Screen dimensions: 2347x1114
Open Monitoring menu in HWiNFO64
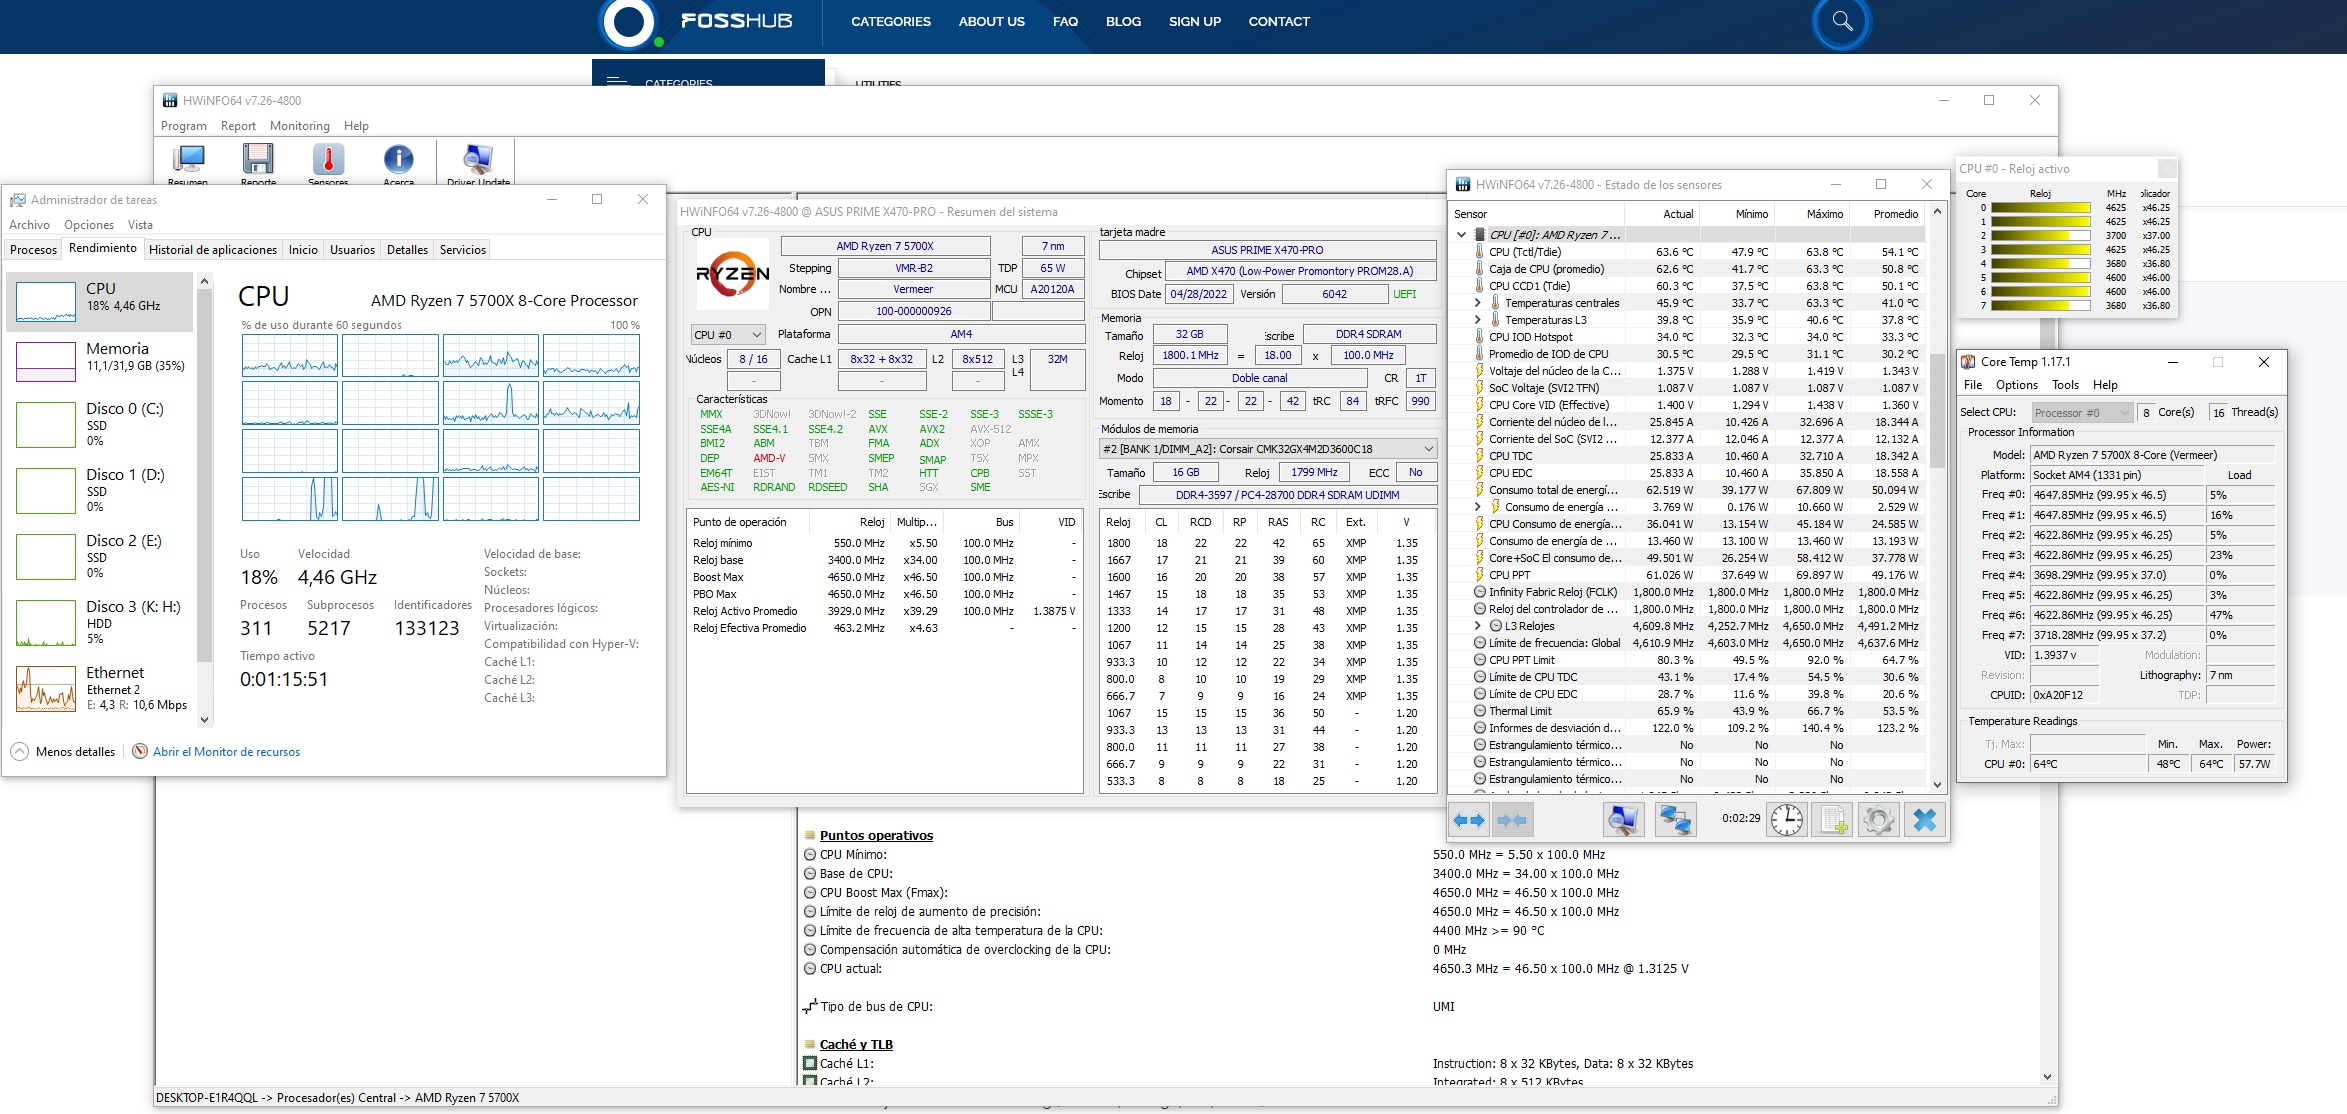click(300, 126)
